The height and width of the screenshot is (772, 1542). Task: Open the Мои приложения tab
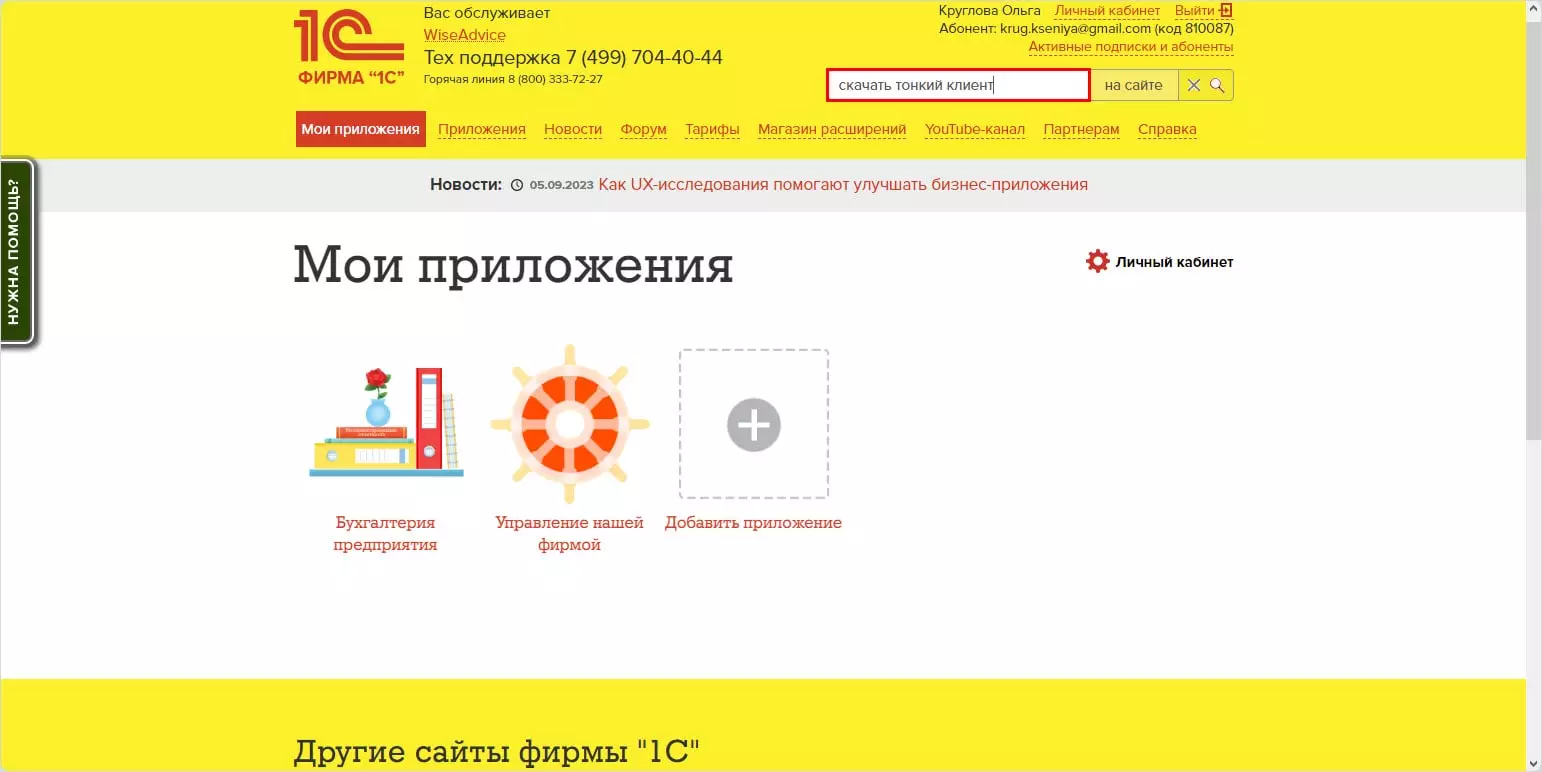coord(361,129)
